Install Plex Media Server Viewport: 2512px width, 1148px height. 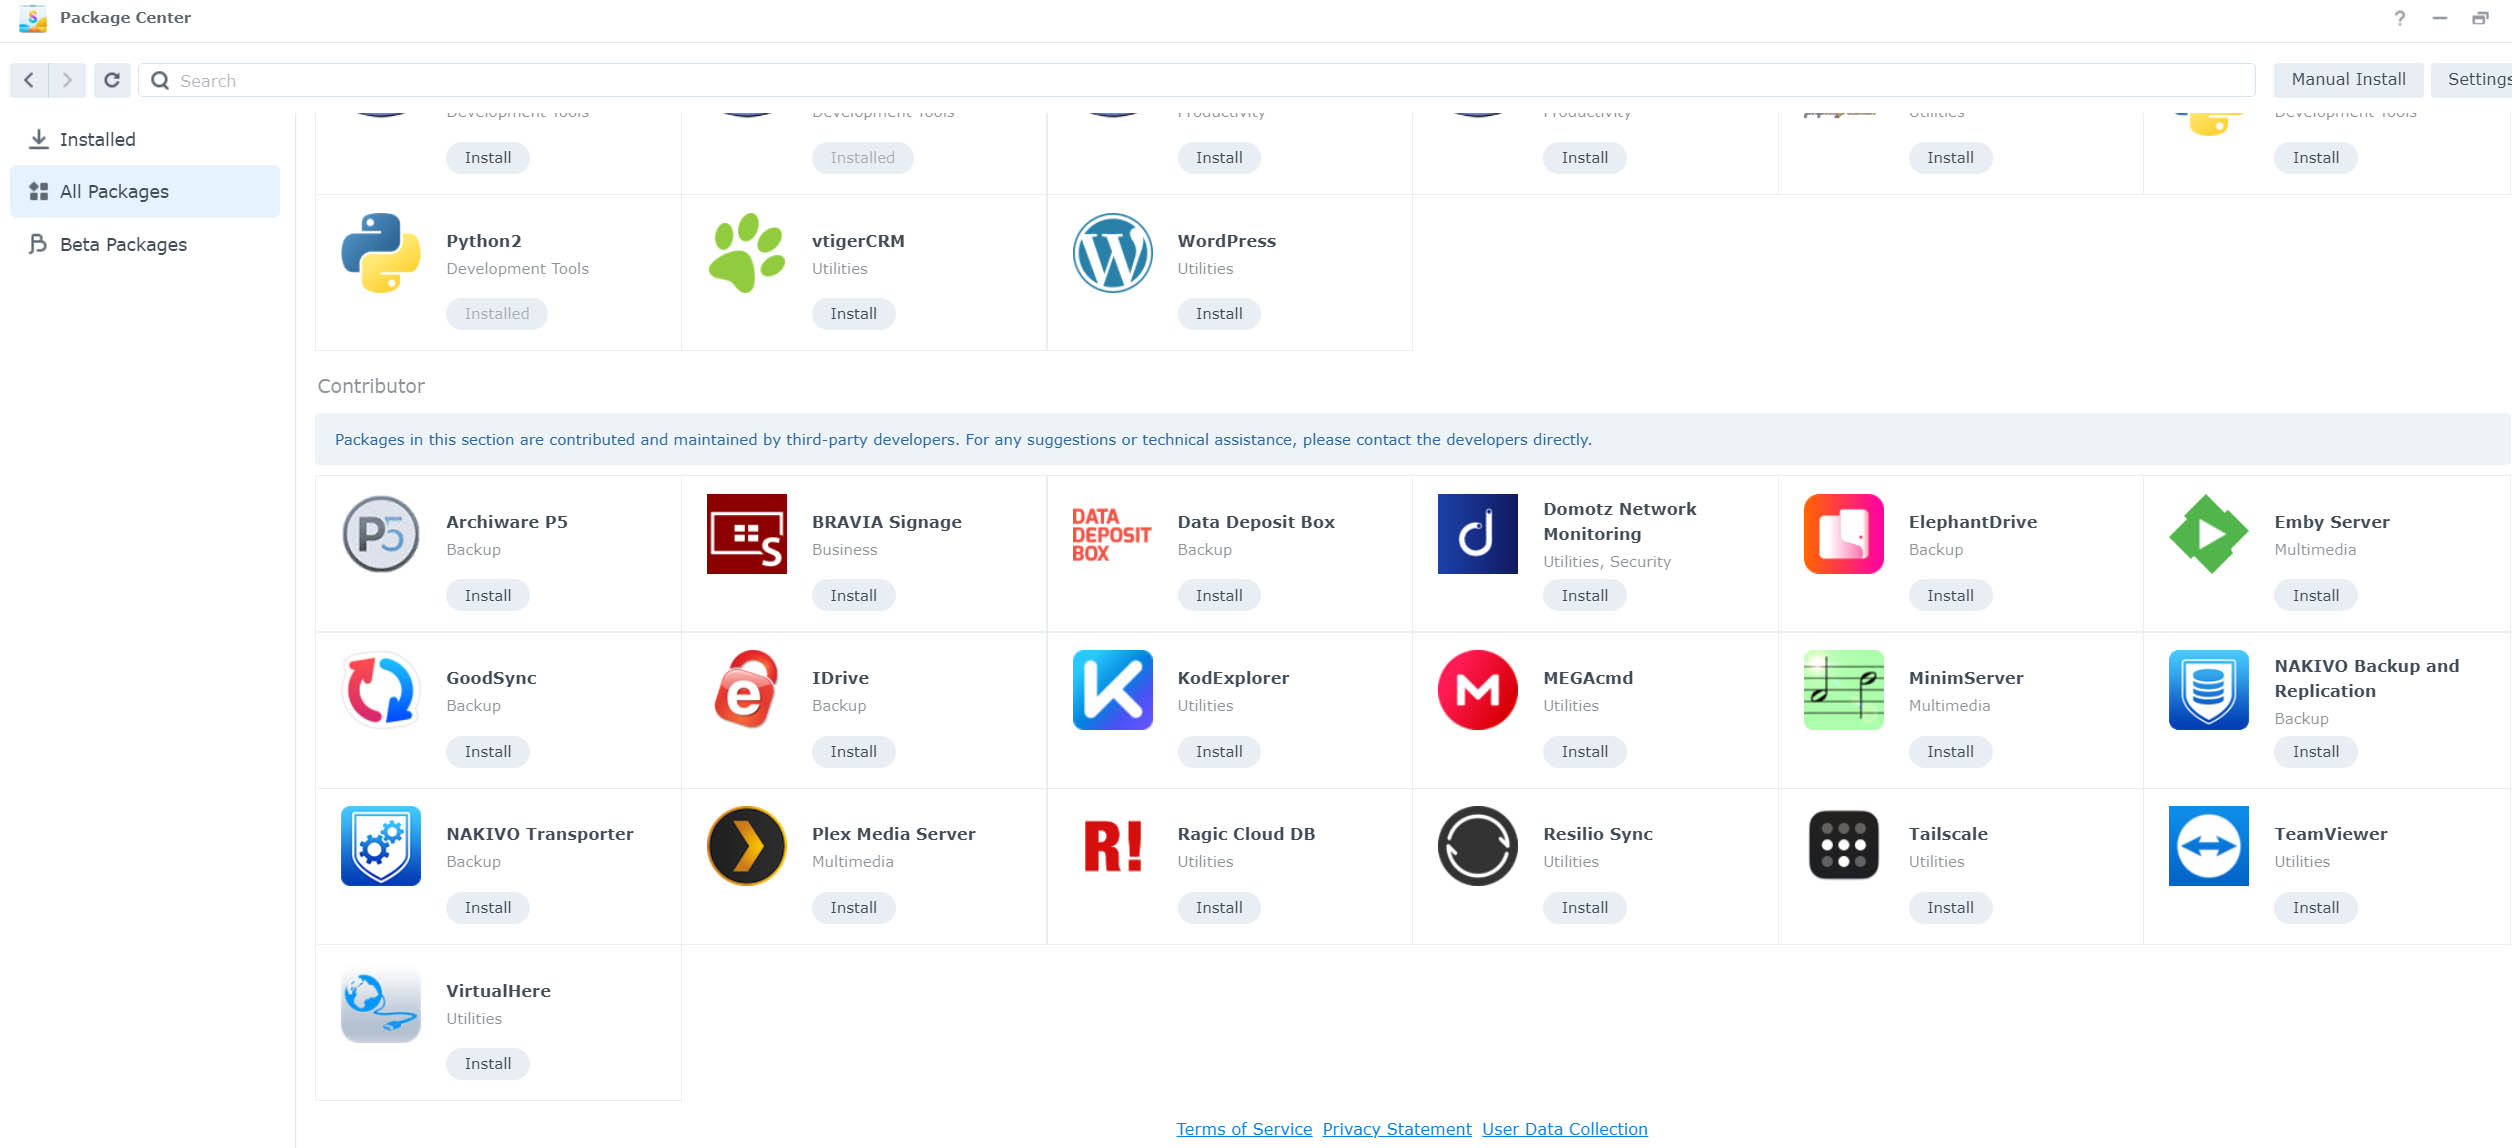click(x=853, y=908)
